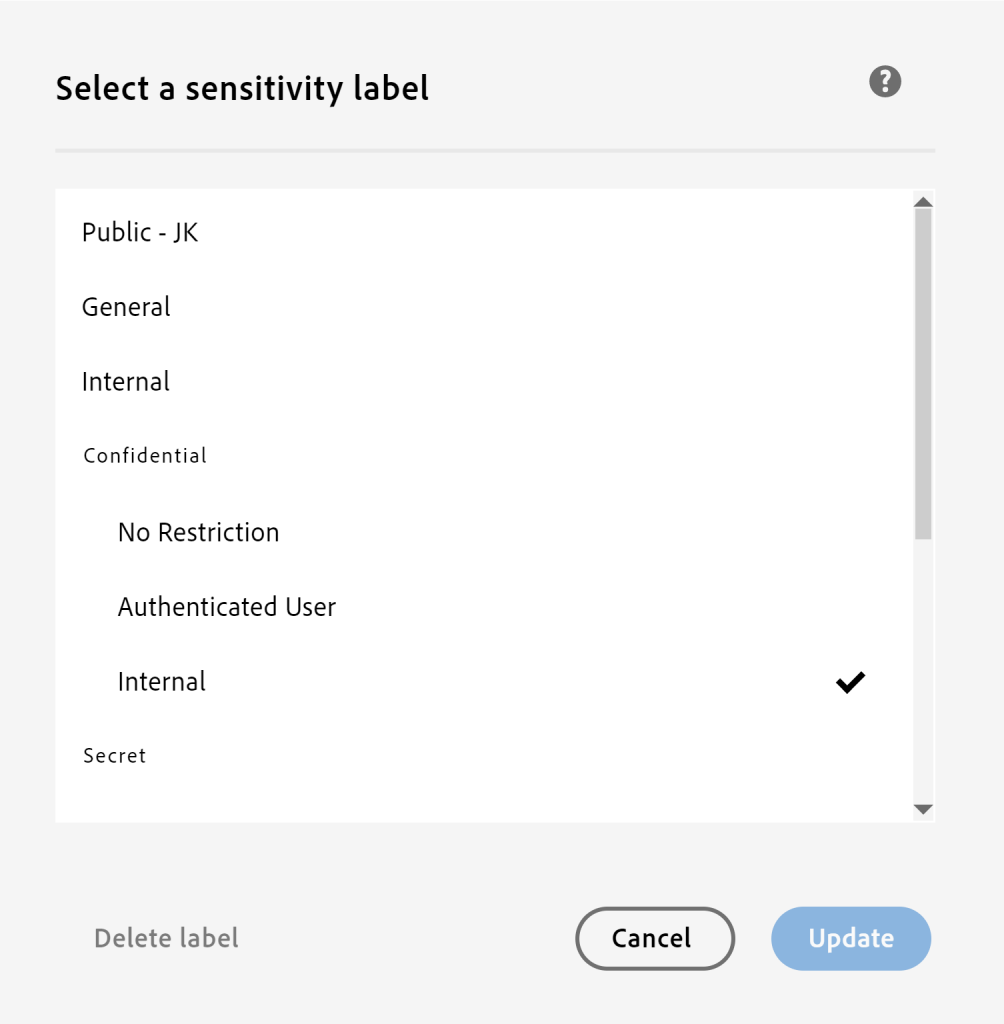
Task: Click the Update button
Action: (851, 938)
